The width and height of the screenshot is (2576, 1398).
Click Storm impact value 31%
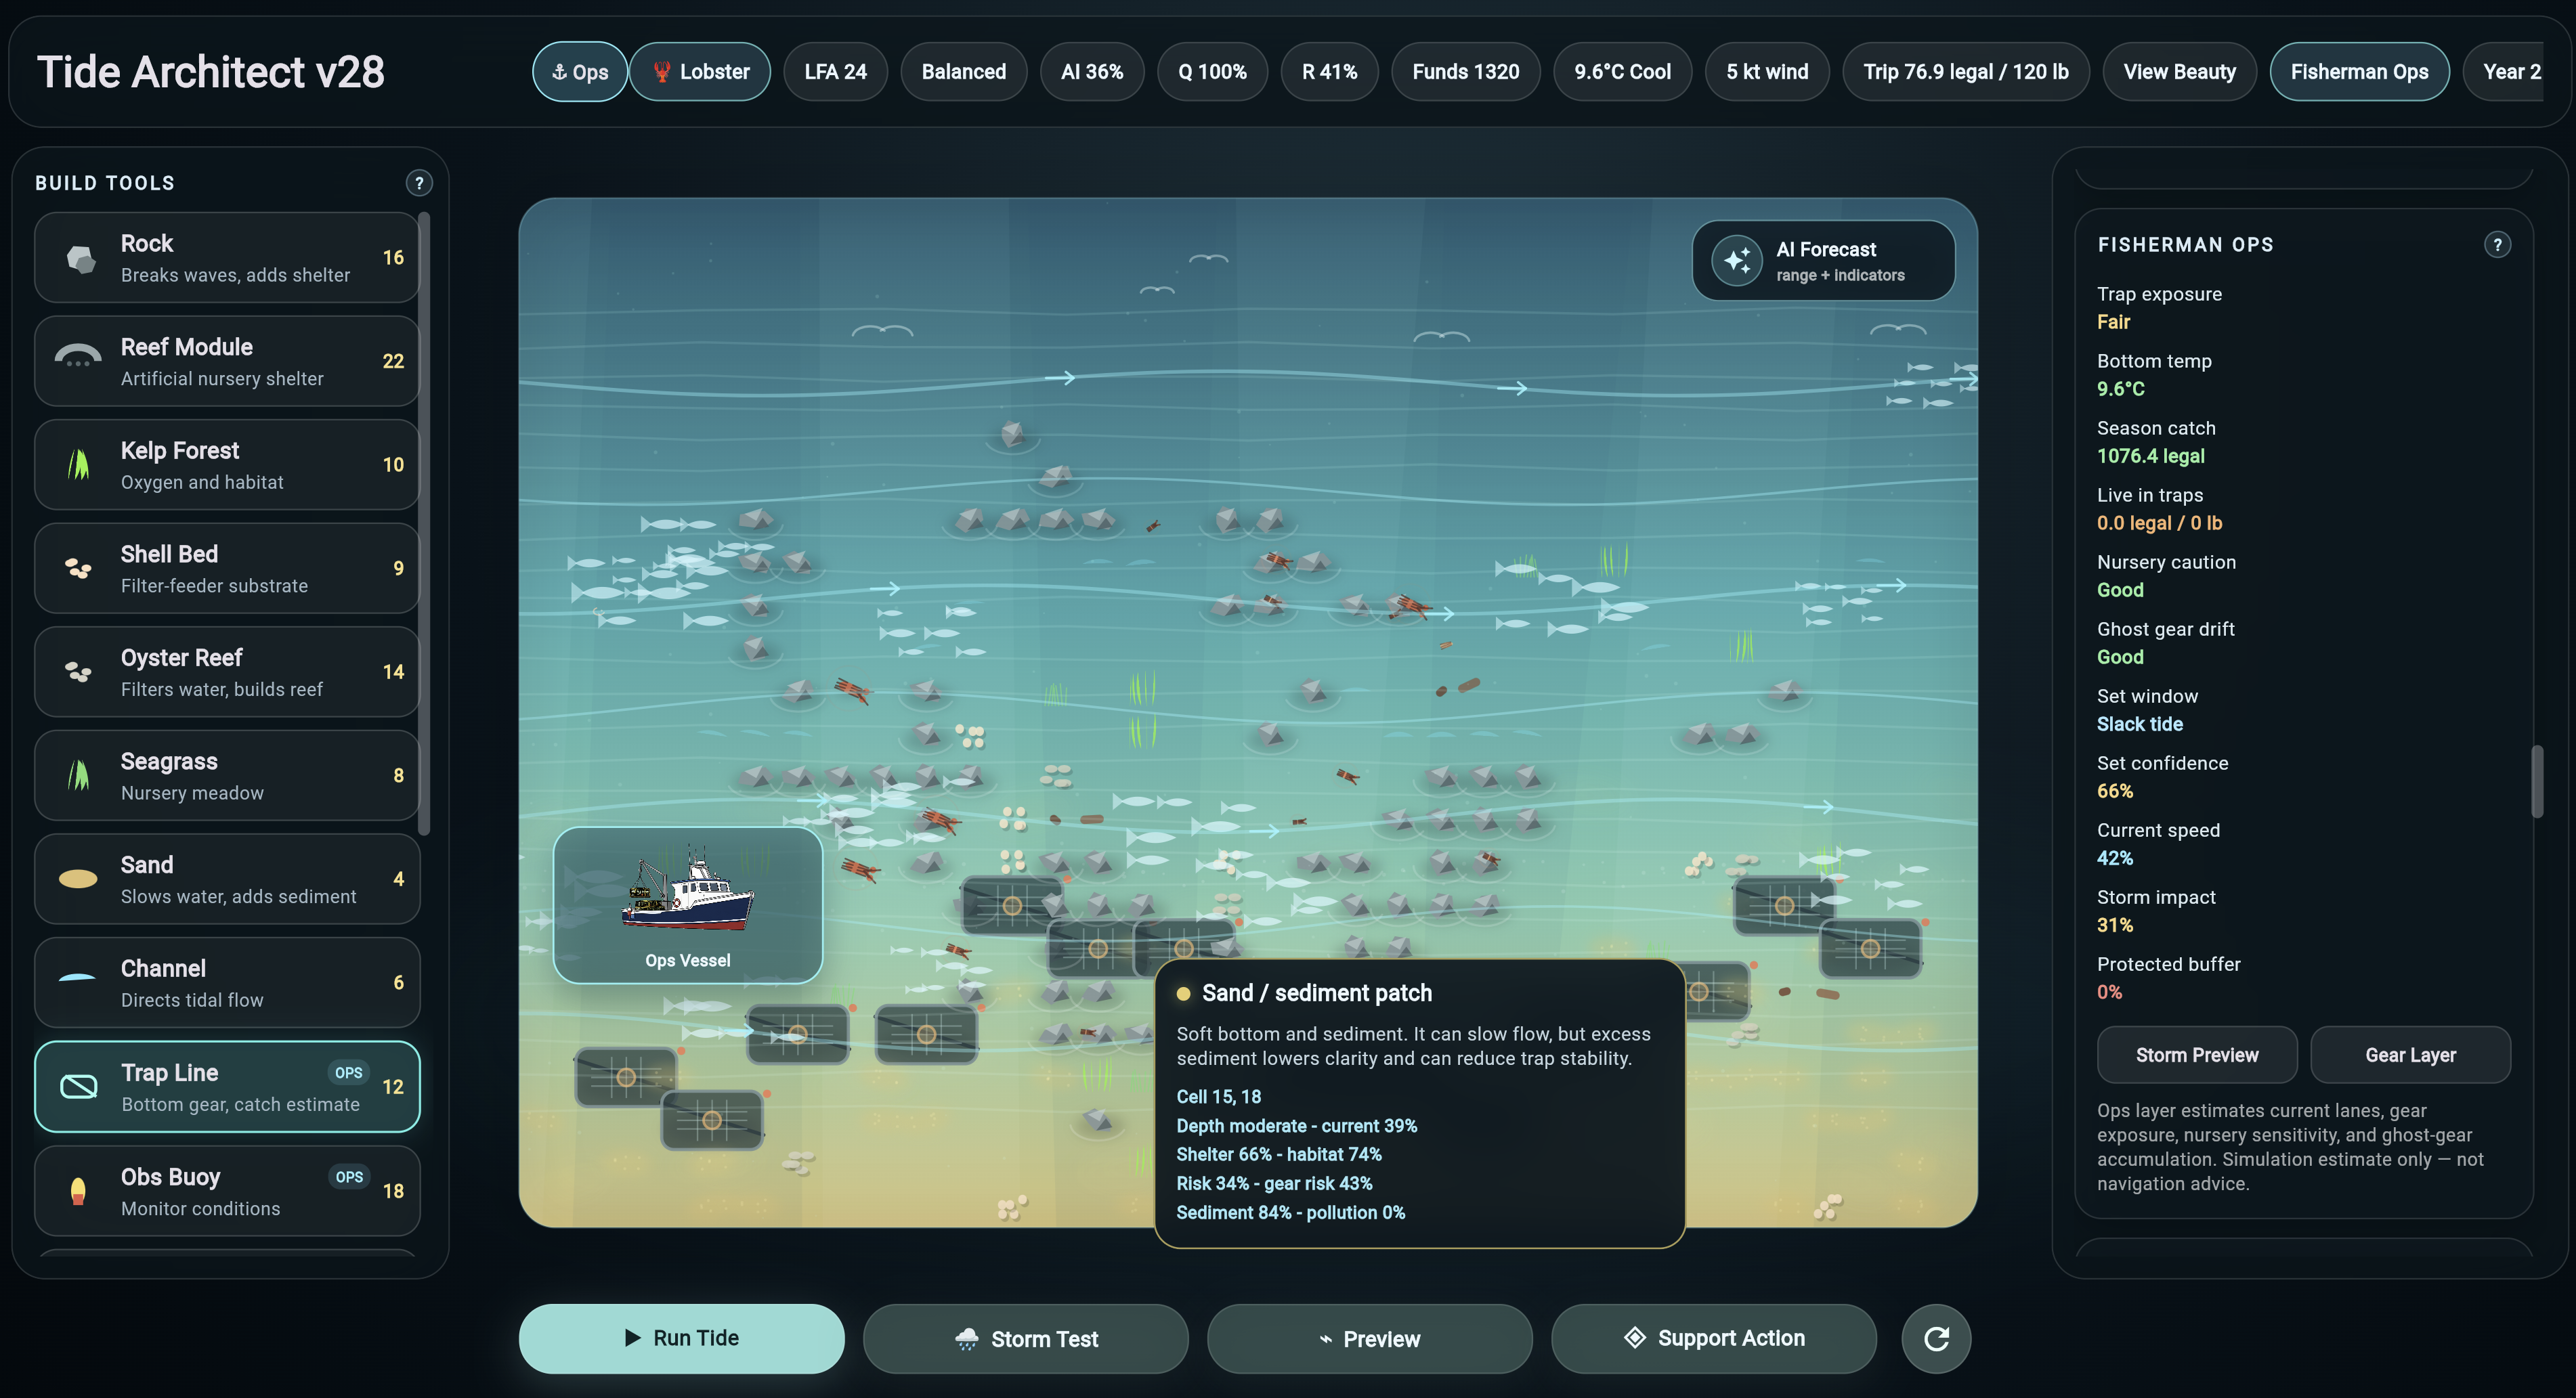click(x=2114, y=925)
